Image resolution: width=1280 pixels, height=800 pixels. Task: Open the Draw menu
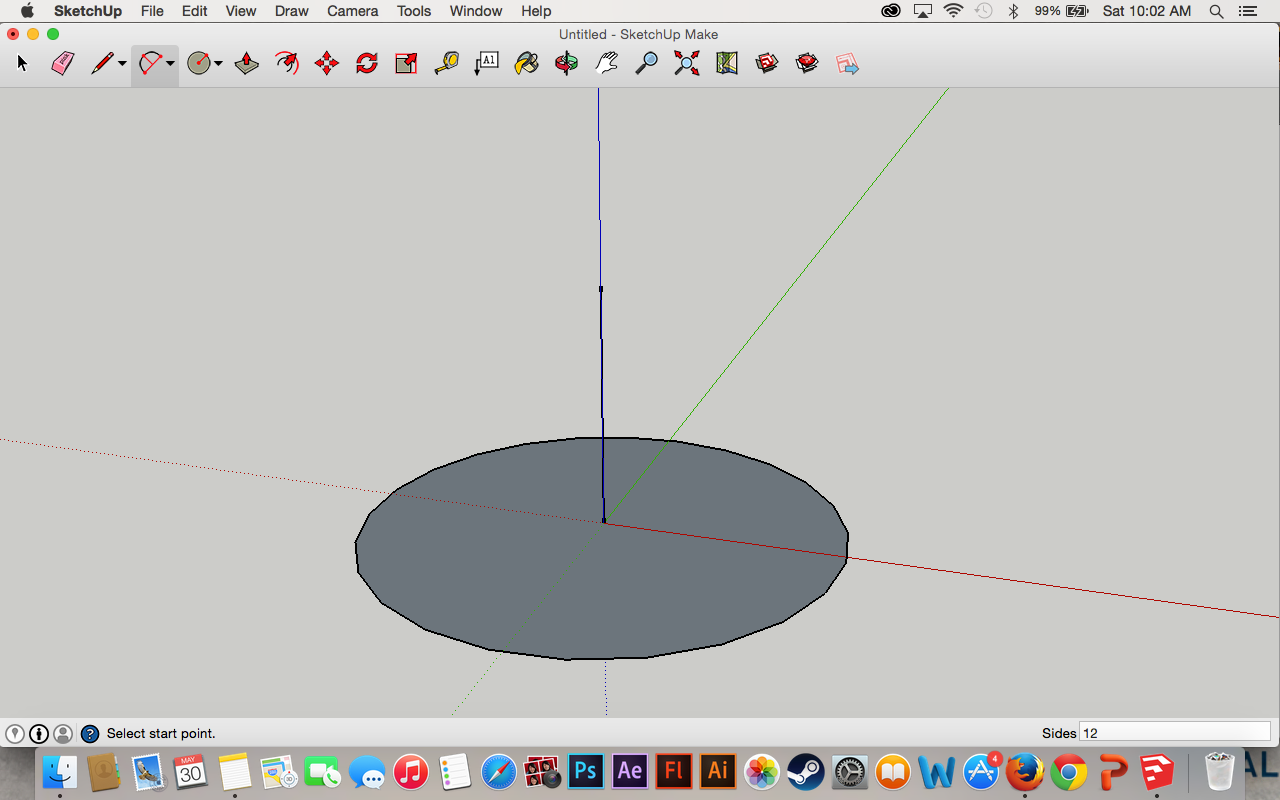(291, 11)
